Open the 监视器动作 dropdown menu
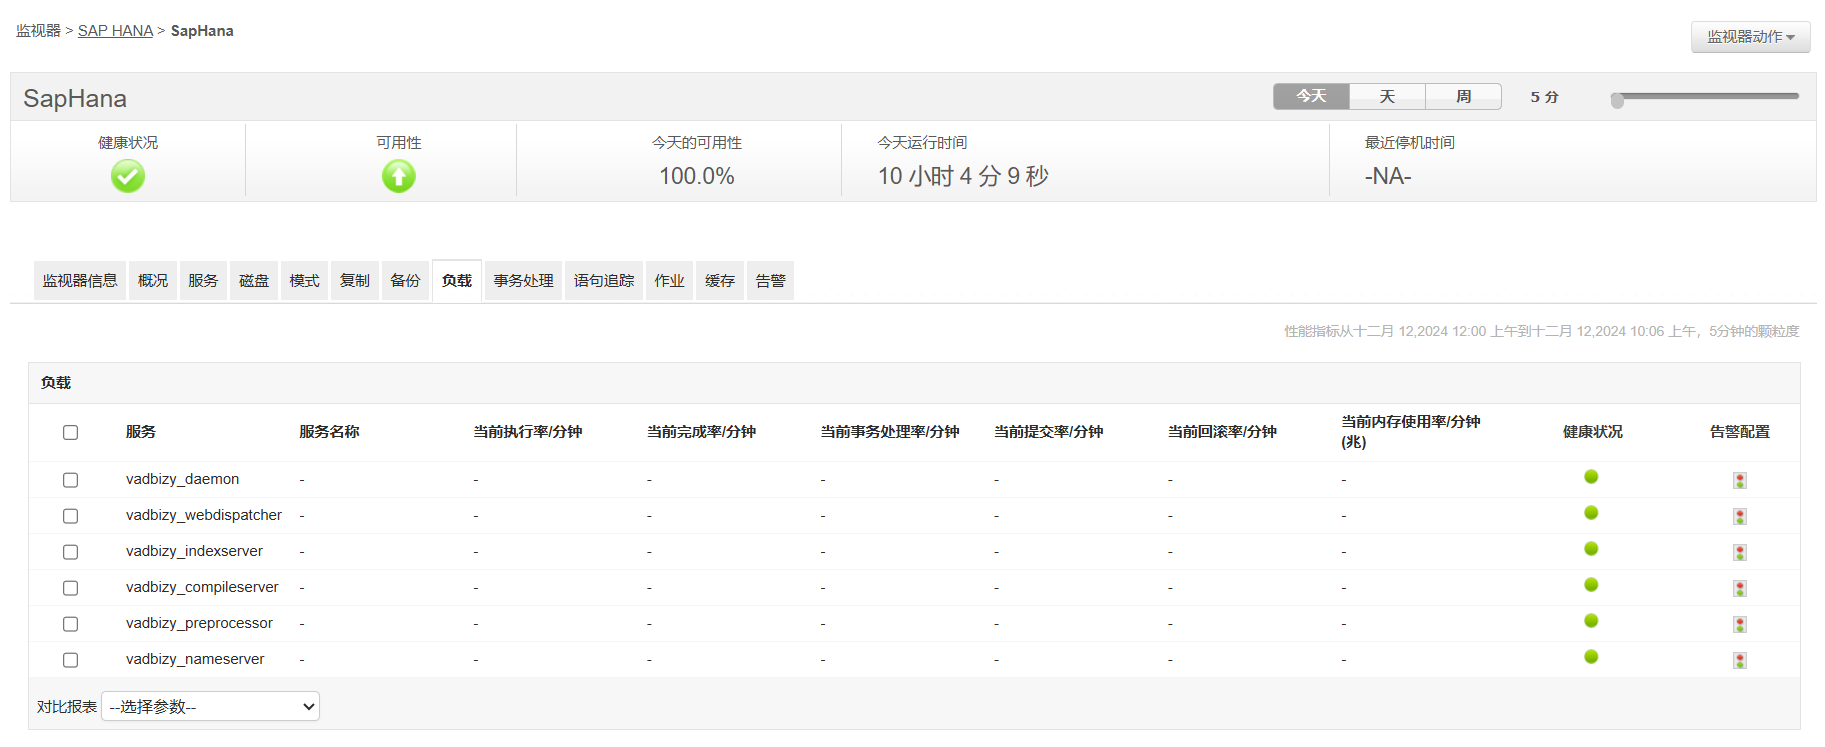Viewport: 1825px width, 747px height. coord(1750,37)
